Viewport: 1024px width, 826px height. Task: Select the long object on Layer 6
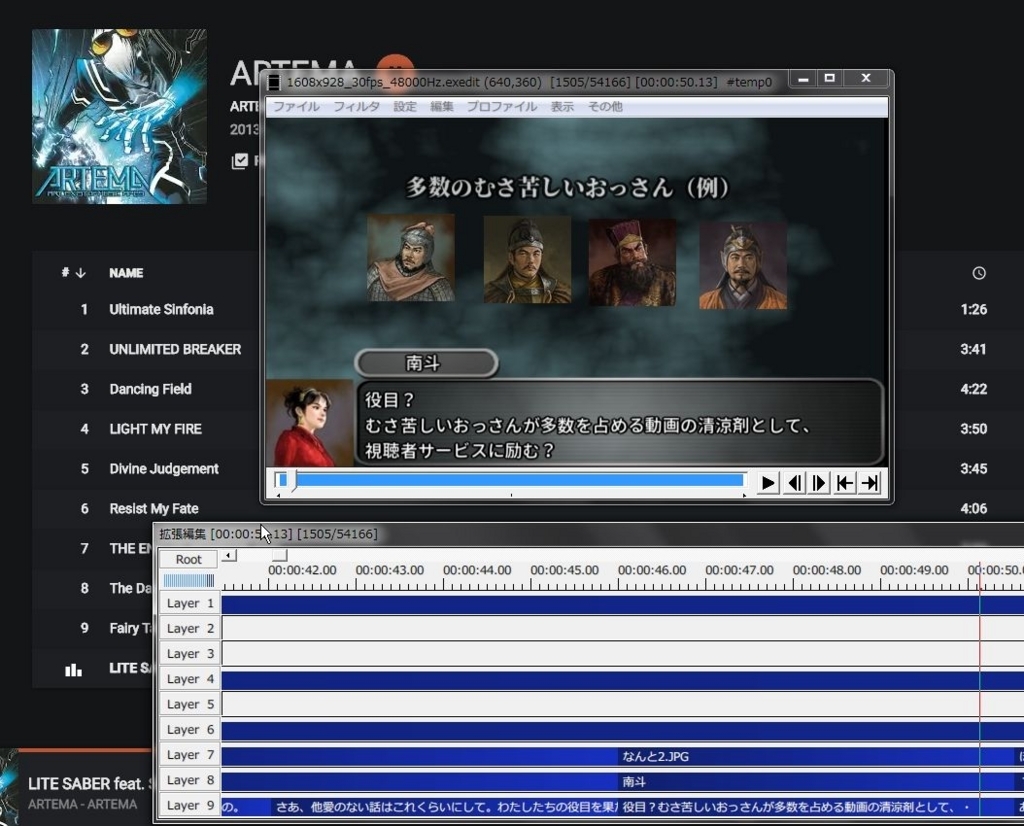coord(622,731)
